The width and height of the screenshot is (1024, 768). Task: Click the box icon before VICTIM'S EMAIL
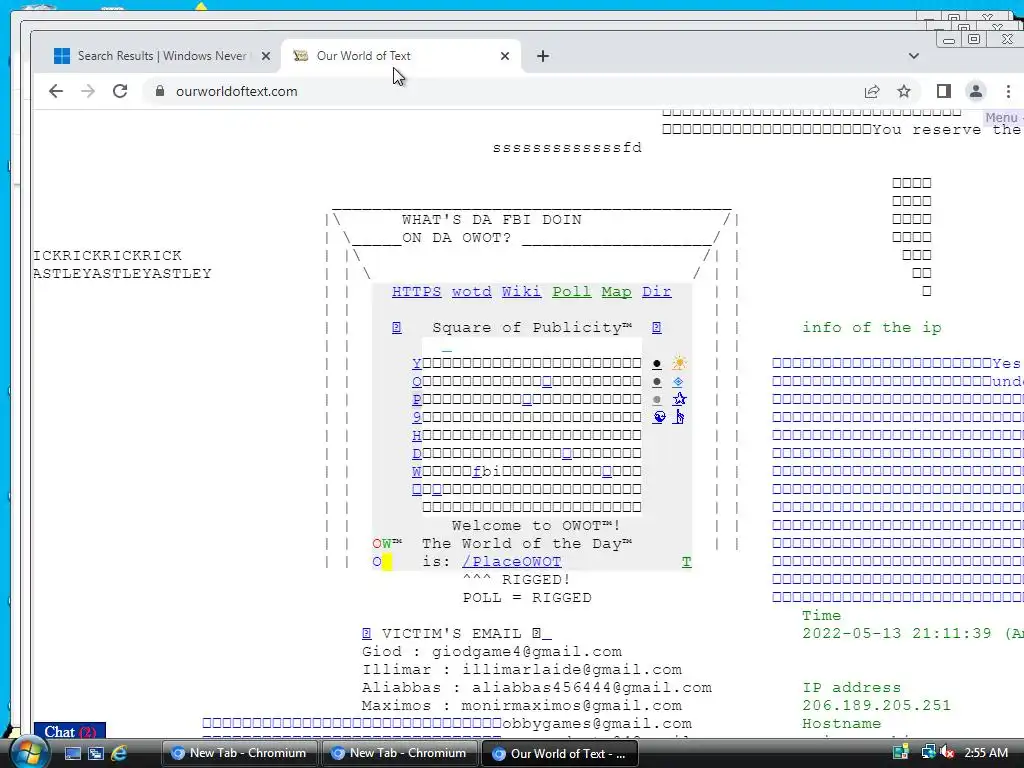tap(366, 633)
